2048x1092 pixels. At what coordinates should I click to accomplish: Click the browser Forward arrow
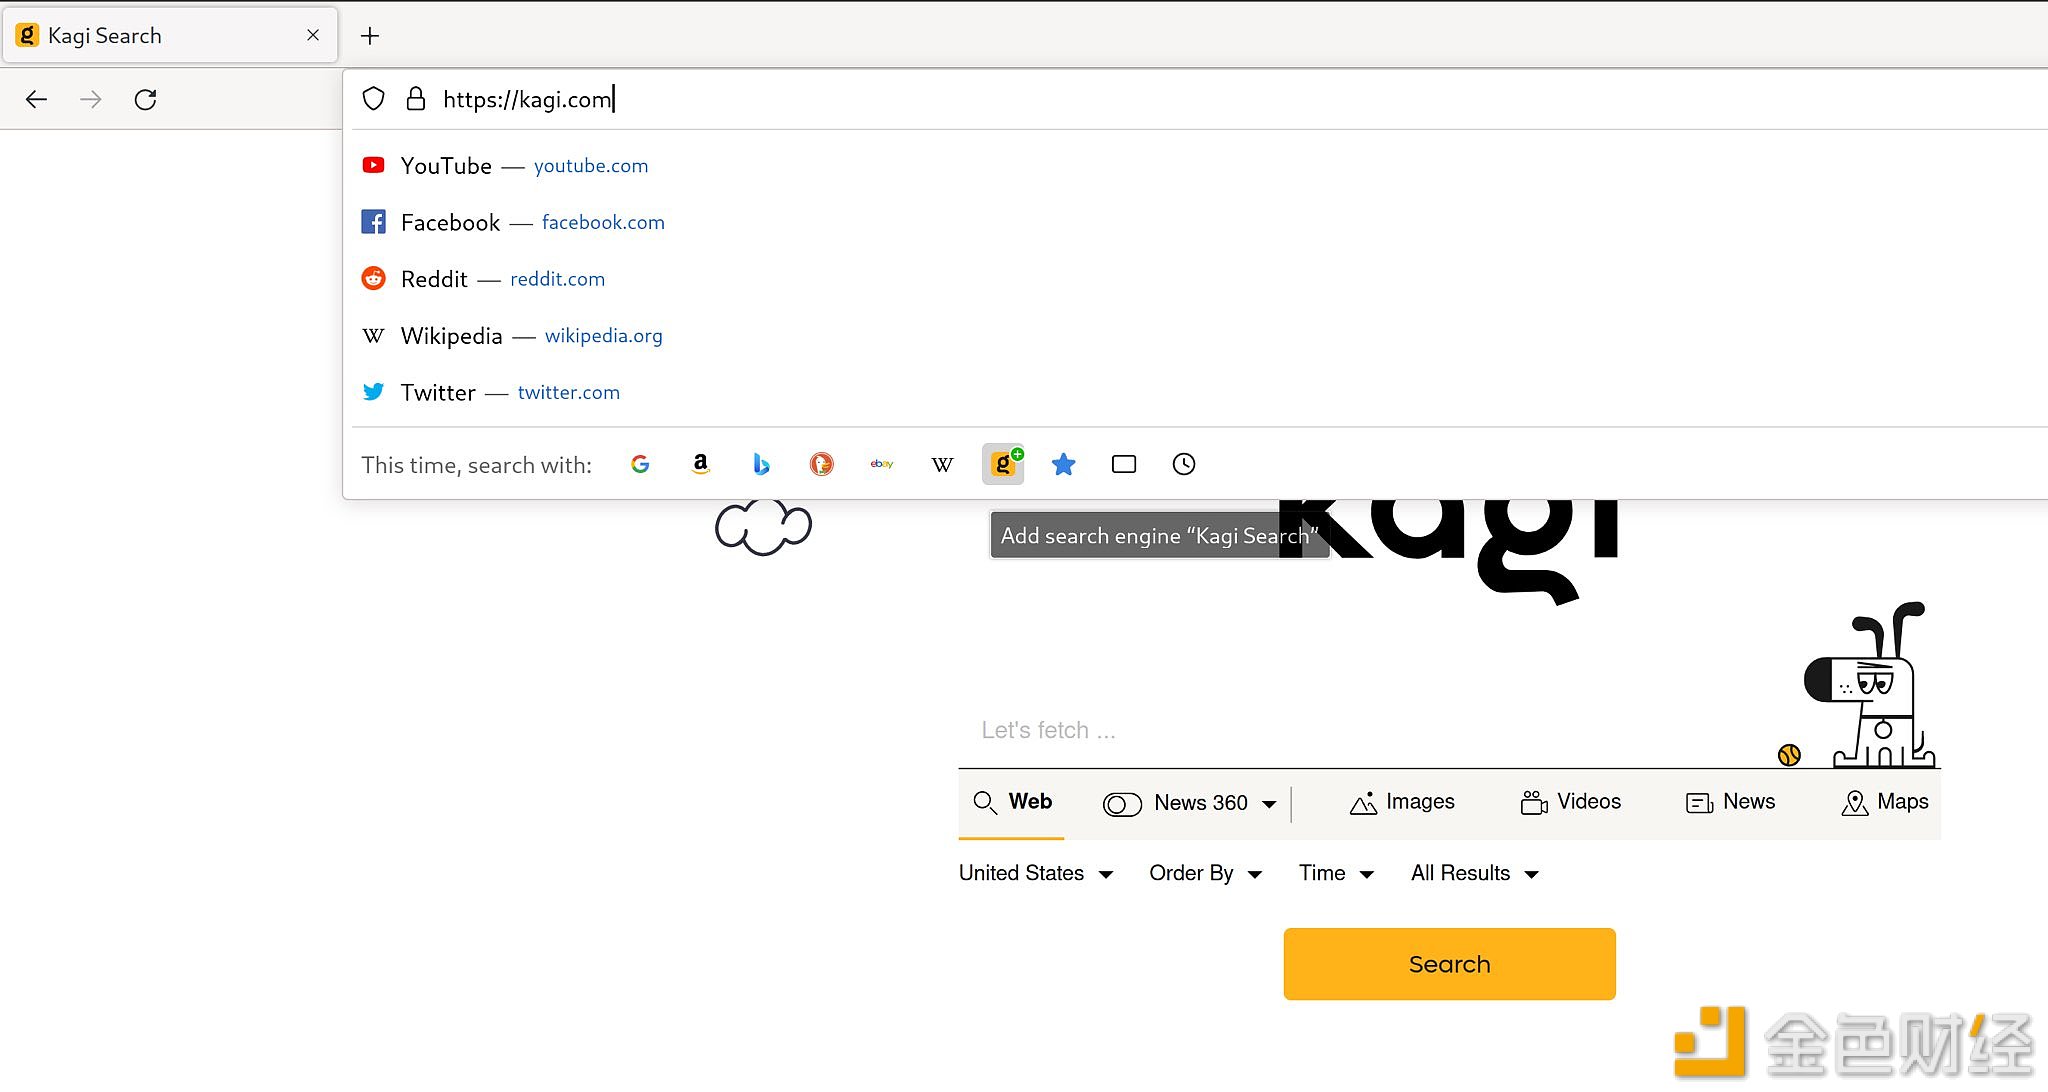91,99
